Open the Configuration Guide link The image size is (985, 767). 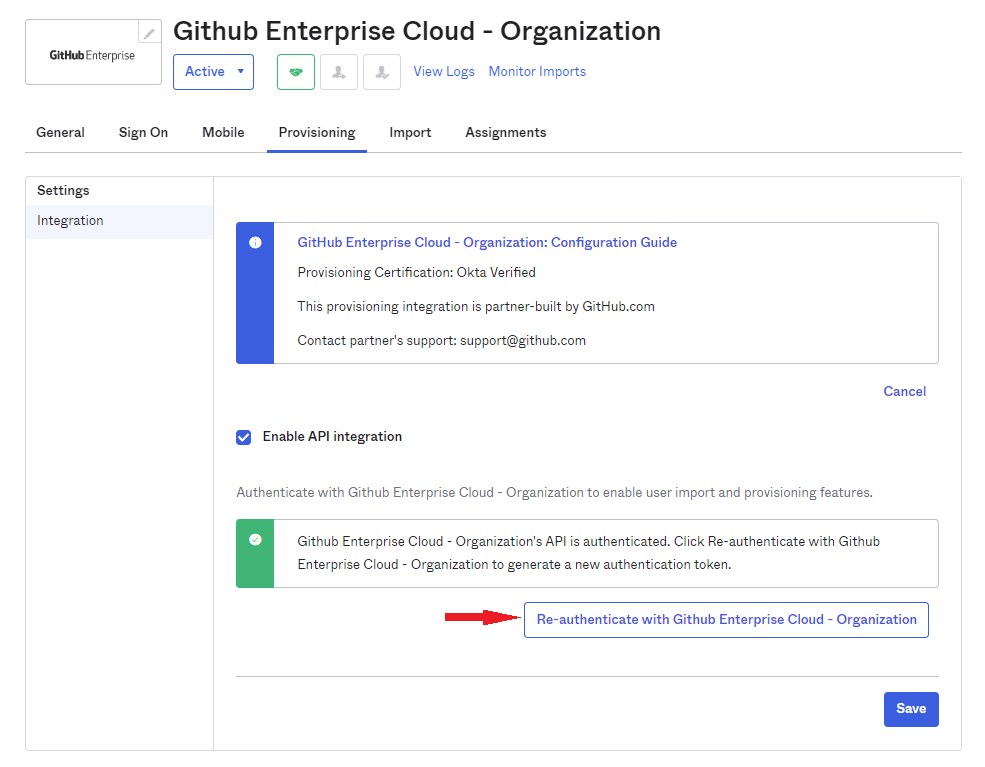(487, 243)
